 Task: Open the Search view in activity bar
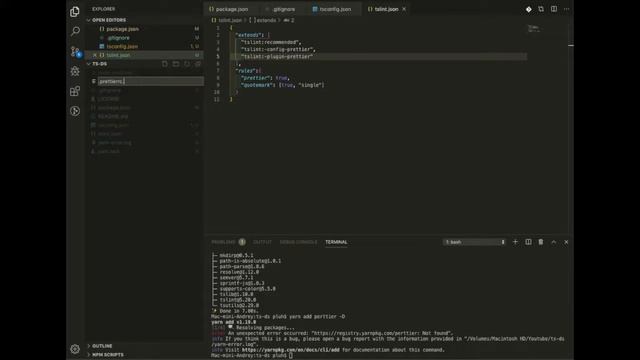pyautogui.click(x=75, y=31)
